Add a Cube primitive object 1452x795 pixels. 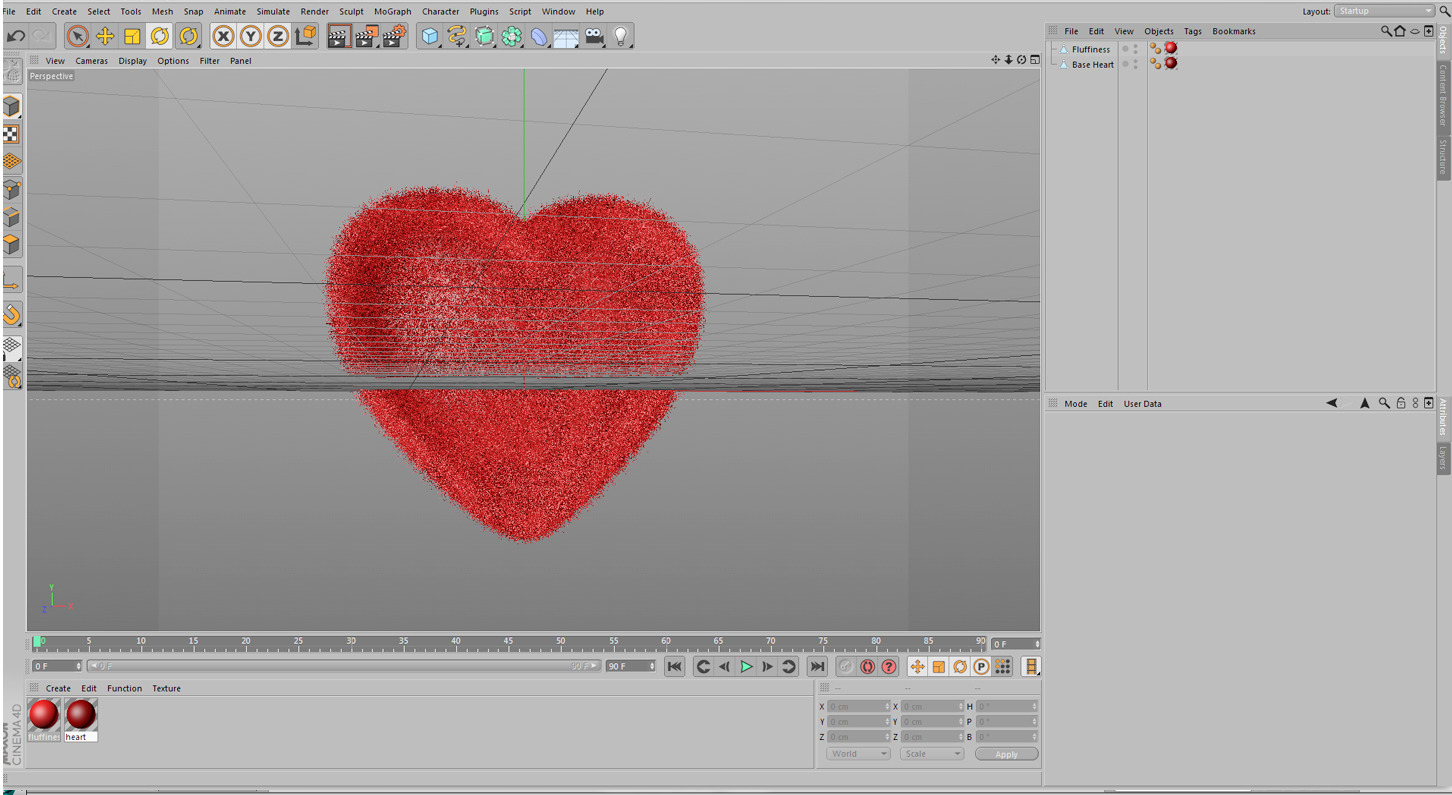pos(430,37)
